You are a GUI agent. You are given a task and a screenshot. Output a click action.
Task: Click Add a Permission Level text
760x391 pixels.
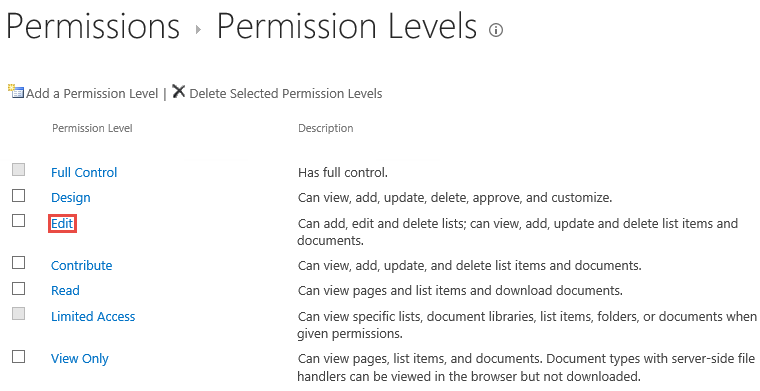pos(92,94)
